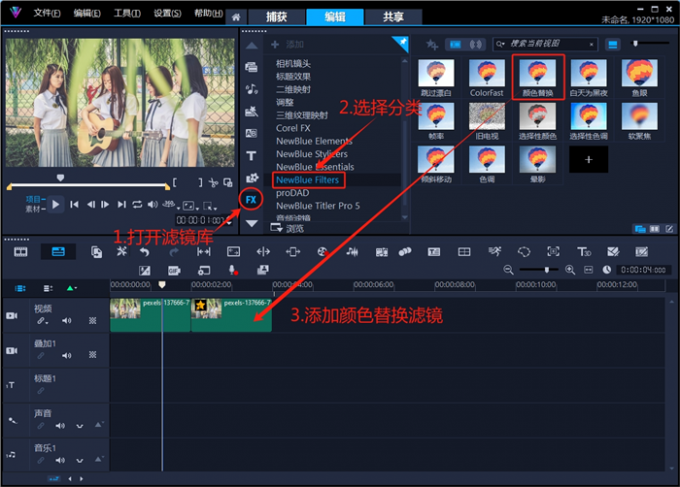Open the search options dropdown magnifier
The width and height of the screenshot is (680, 487).
tap(501, 44)
